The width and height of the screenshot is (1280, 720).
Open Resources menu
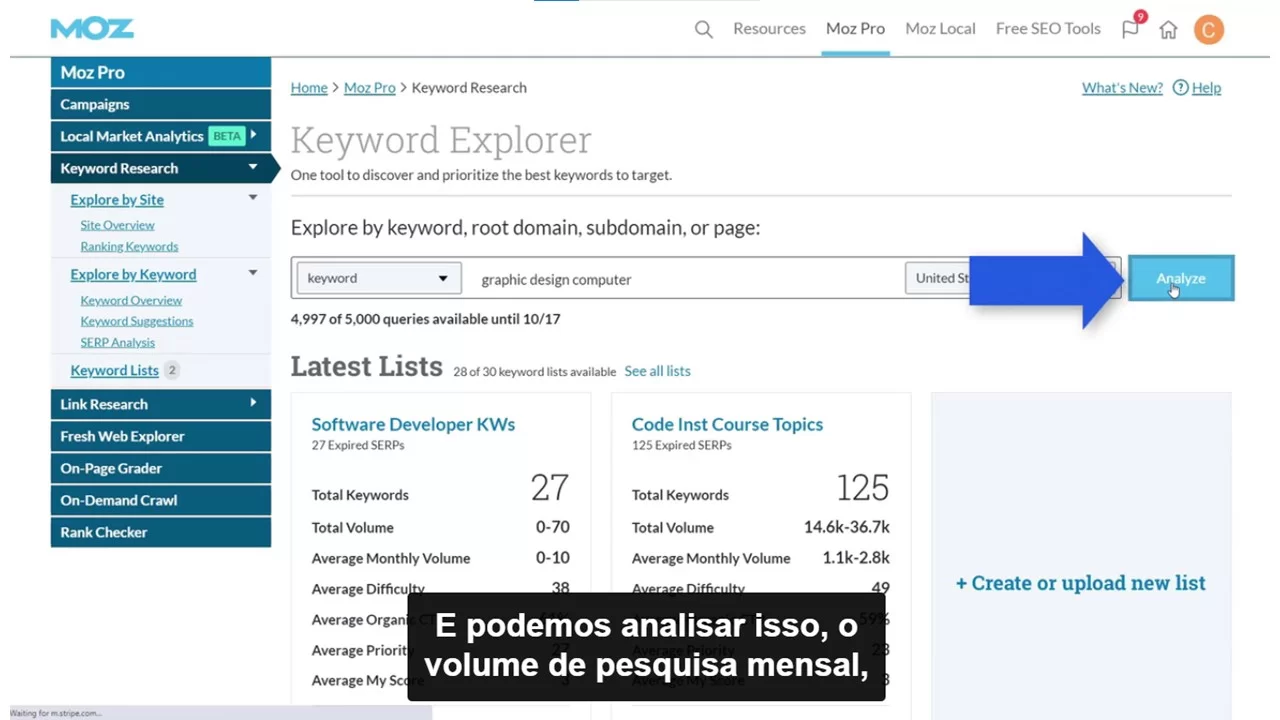click(x=769, y=29)
